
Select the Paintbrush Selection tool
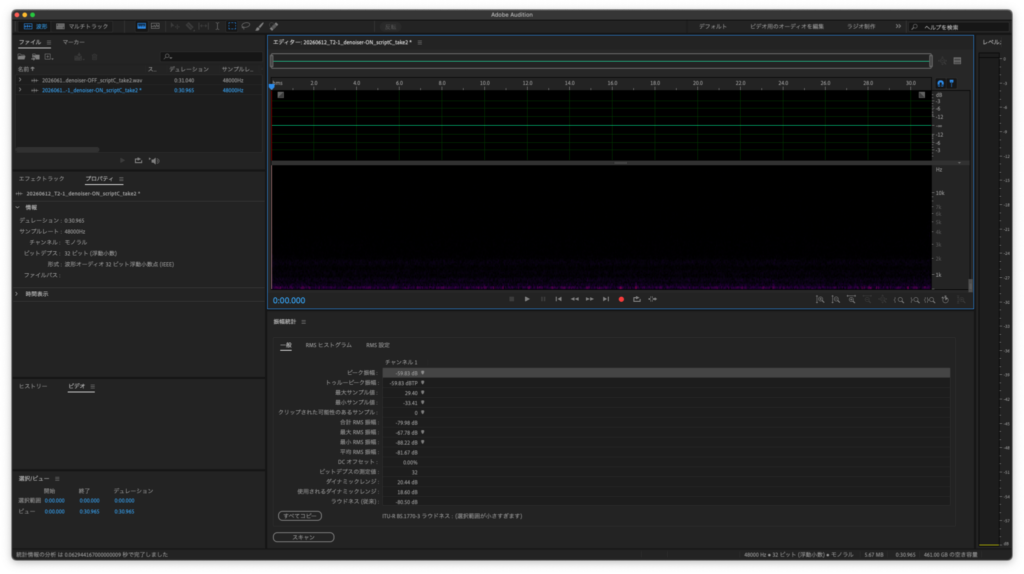point(260,26)
